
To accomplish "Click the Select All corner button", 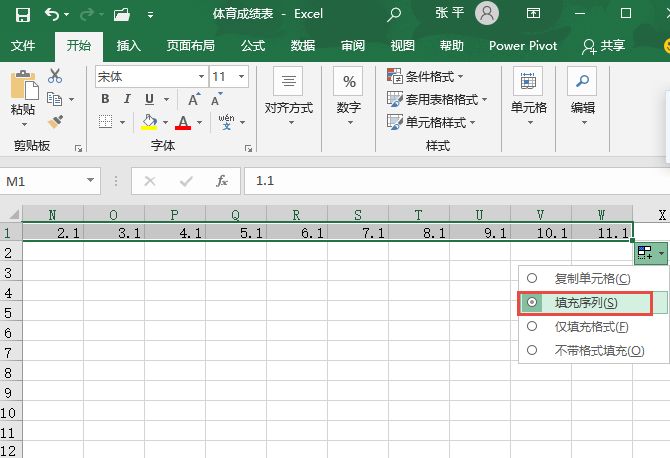I will [12, 214].
